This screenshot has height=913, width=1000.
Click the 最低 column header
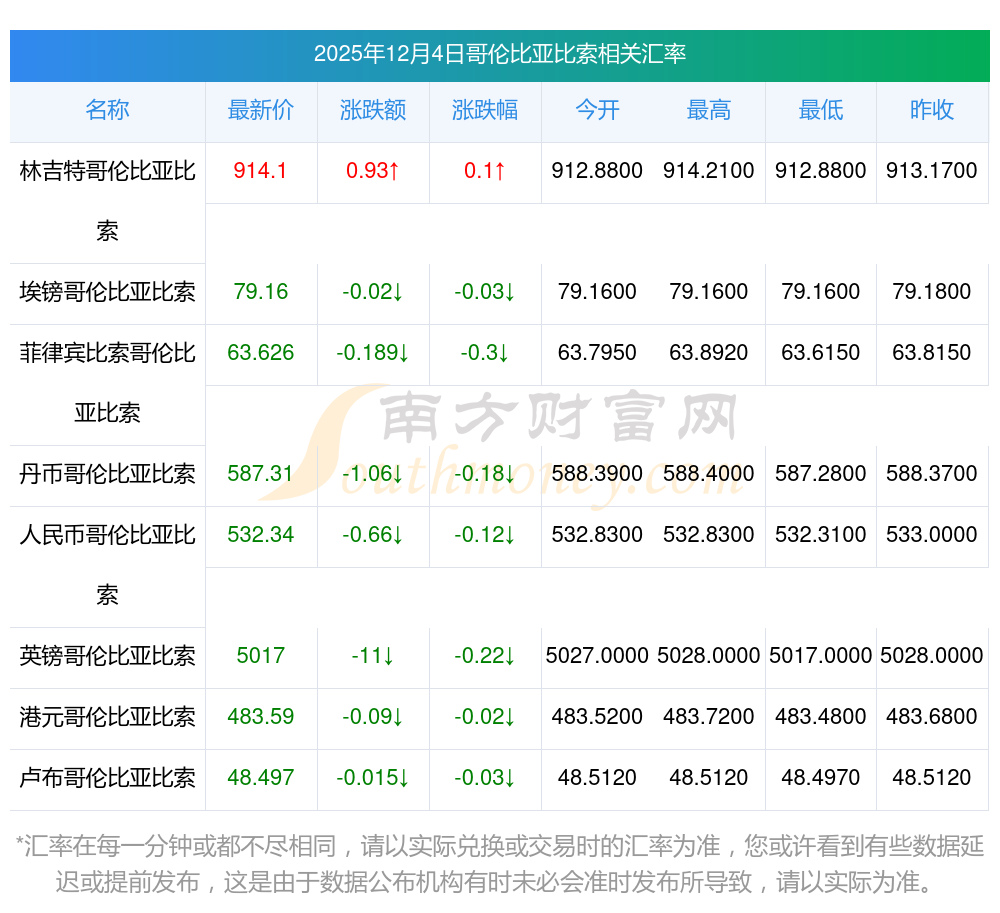(821, 110)
